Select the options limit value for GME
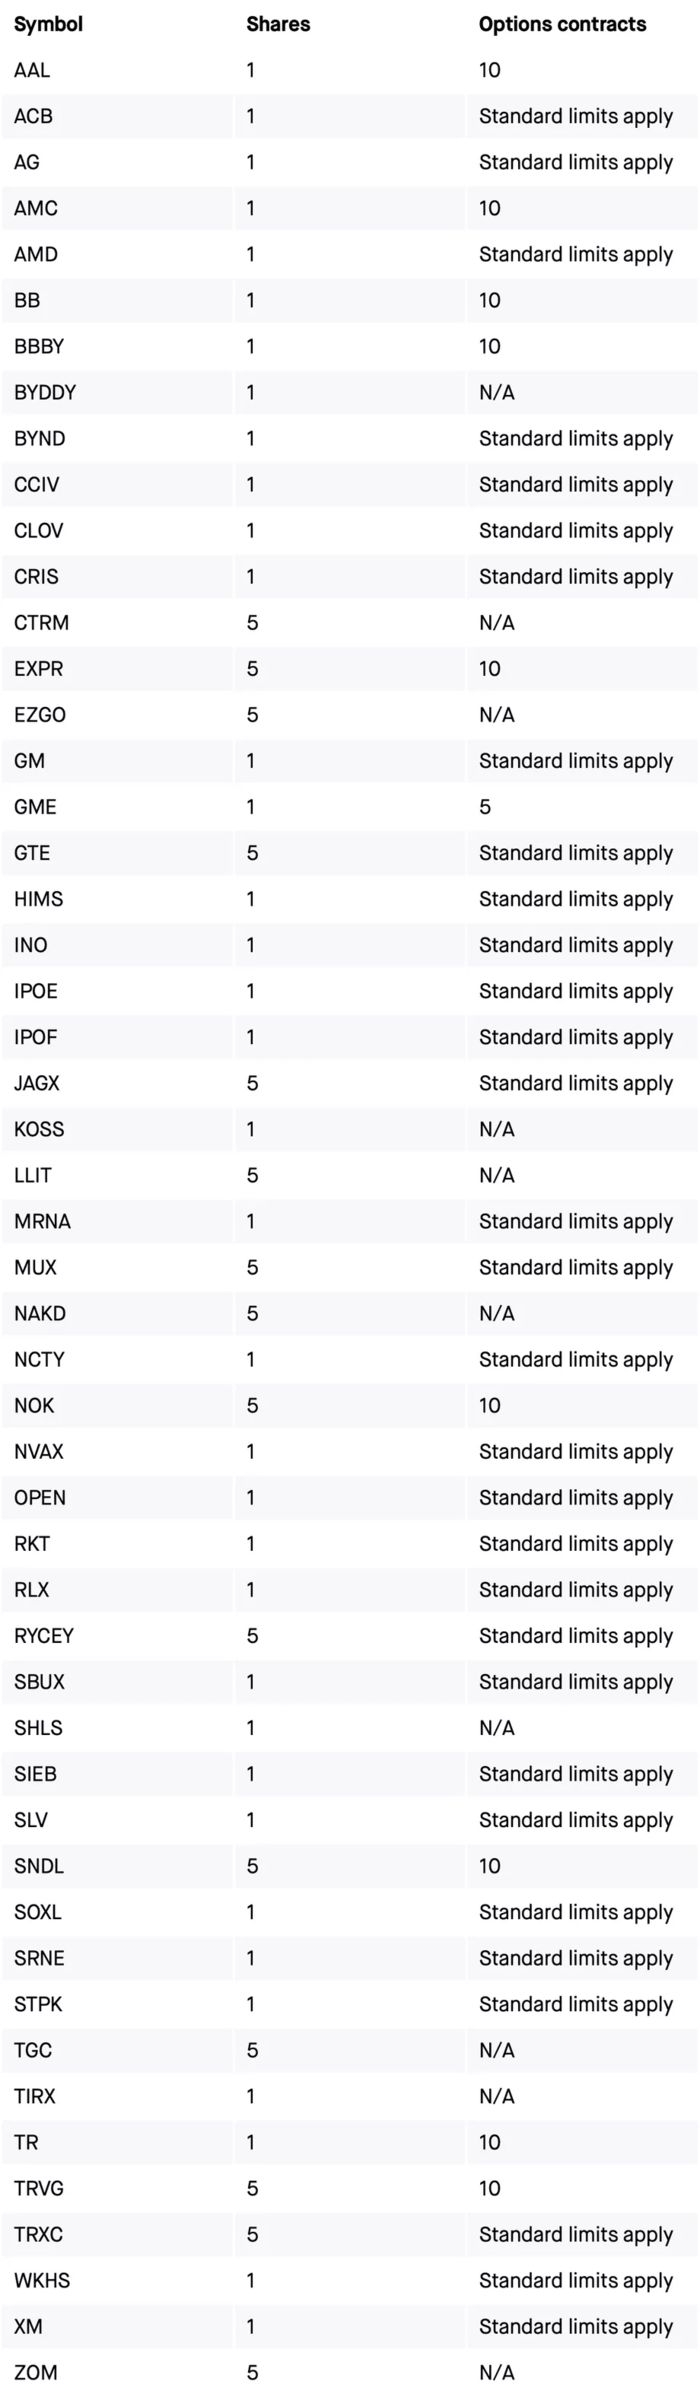This screenshot has width=700, height=2397. coord(485,807)
